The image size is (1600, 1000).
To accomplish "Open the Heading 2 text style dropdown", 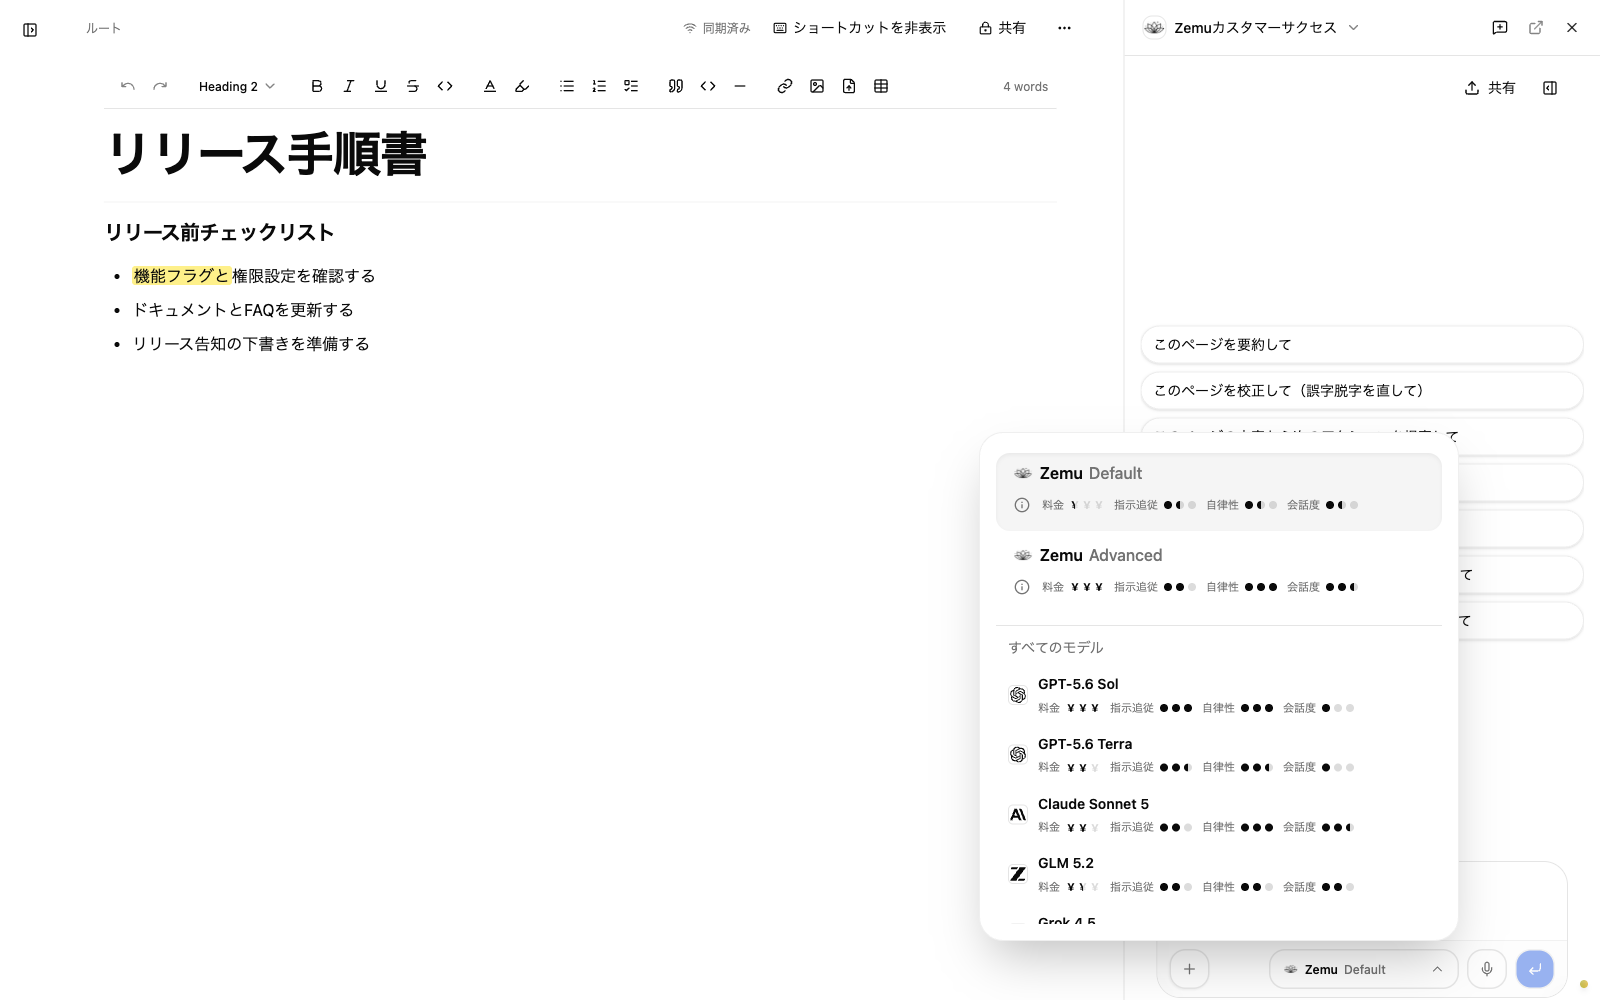I will [237, 86].
